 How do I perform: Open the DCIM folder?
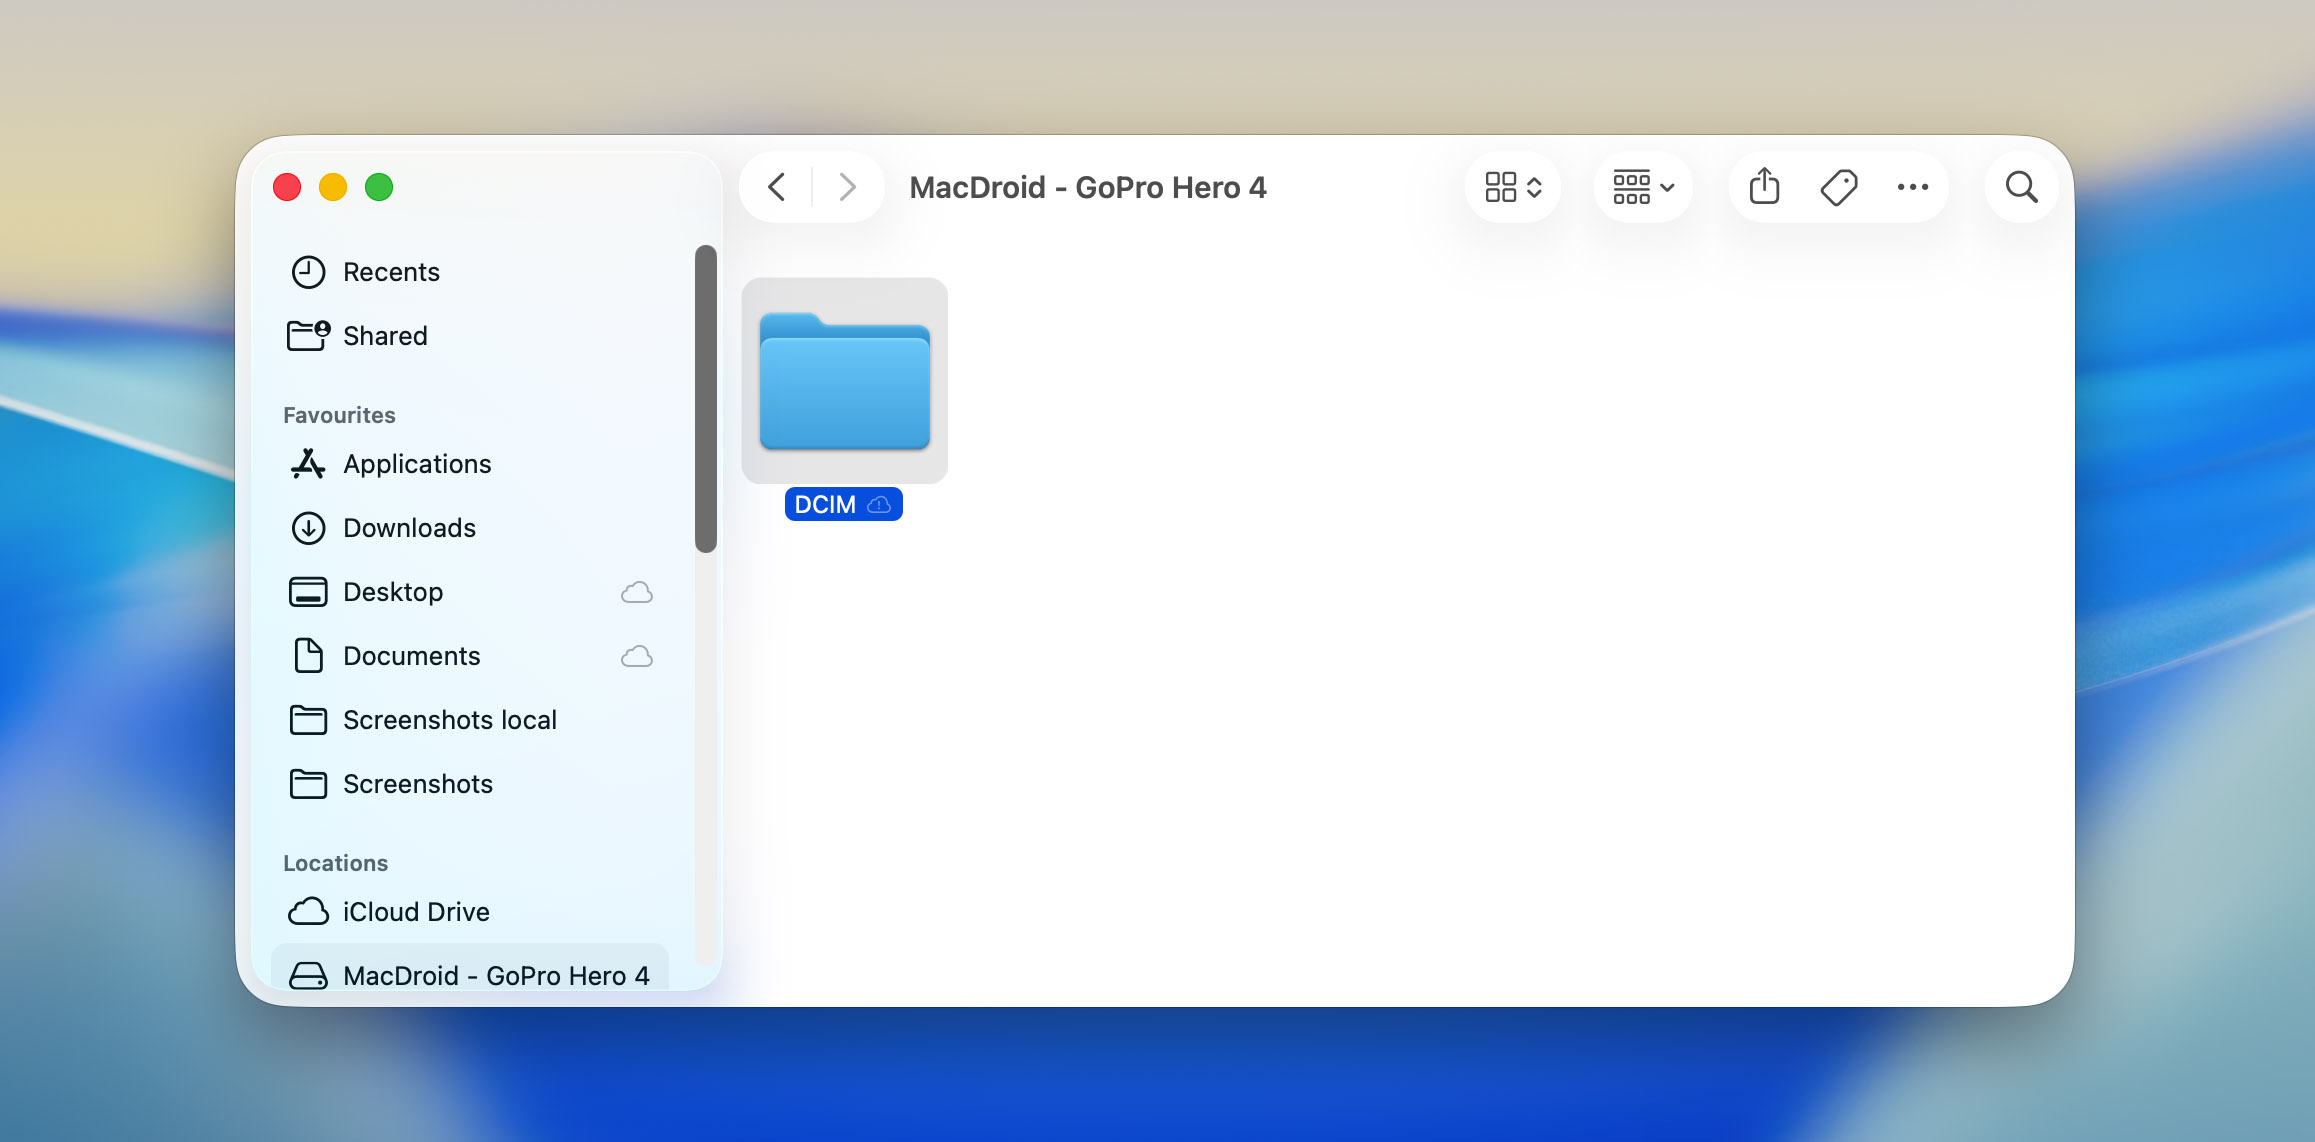pyautogui.click(x=844, y=381)
